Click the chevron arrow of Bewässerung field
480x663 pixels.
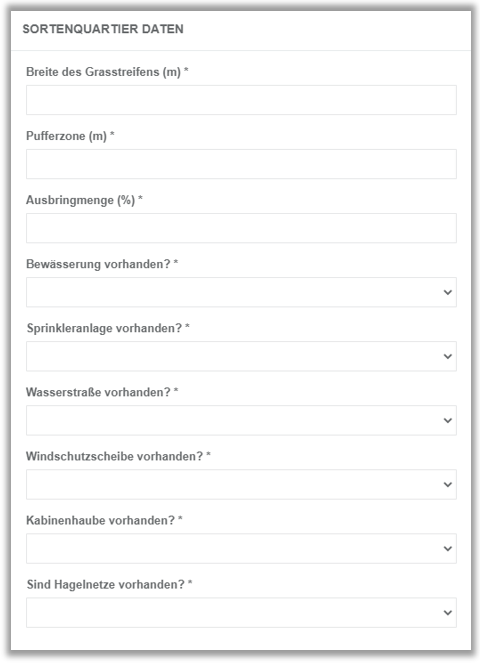pos(447,292)
